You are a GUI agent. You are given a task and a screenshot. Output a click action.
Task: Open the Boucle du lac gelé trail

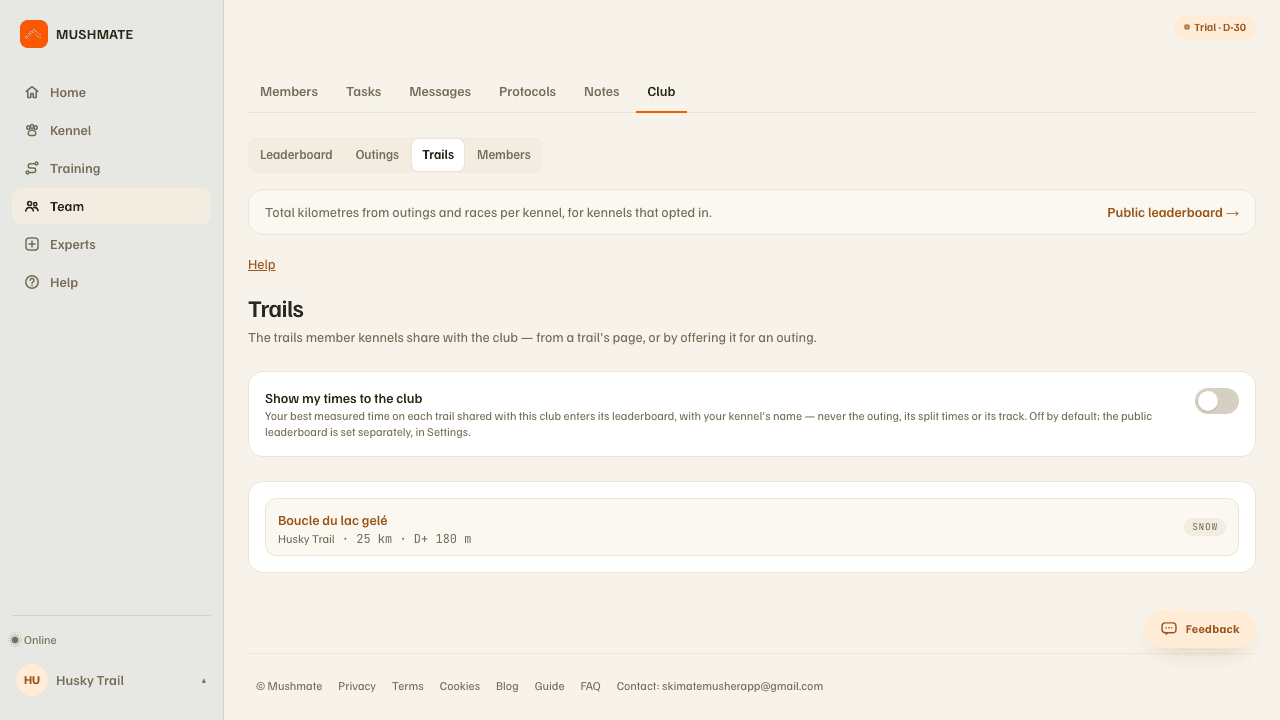[x=752, y=527]
